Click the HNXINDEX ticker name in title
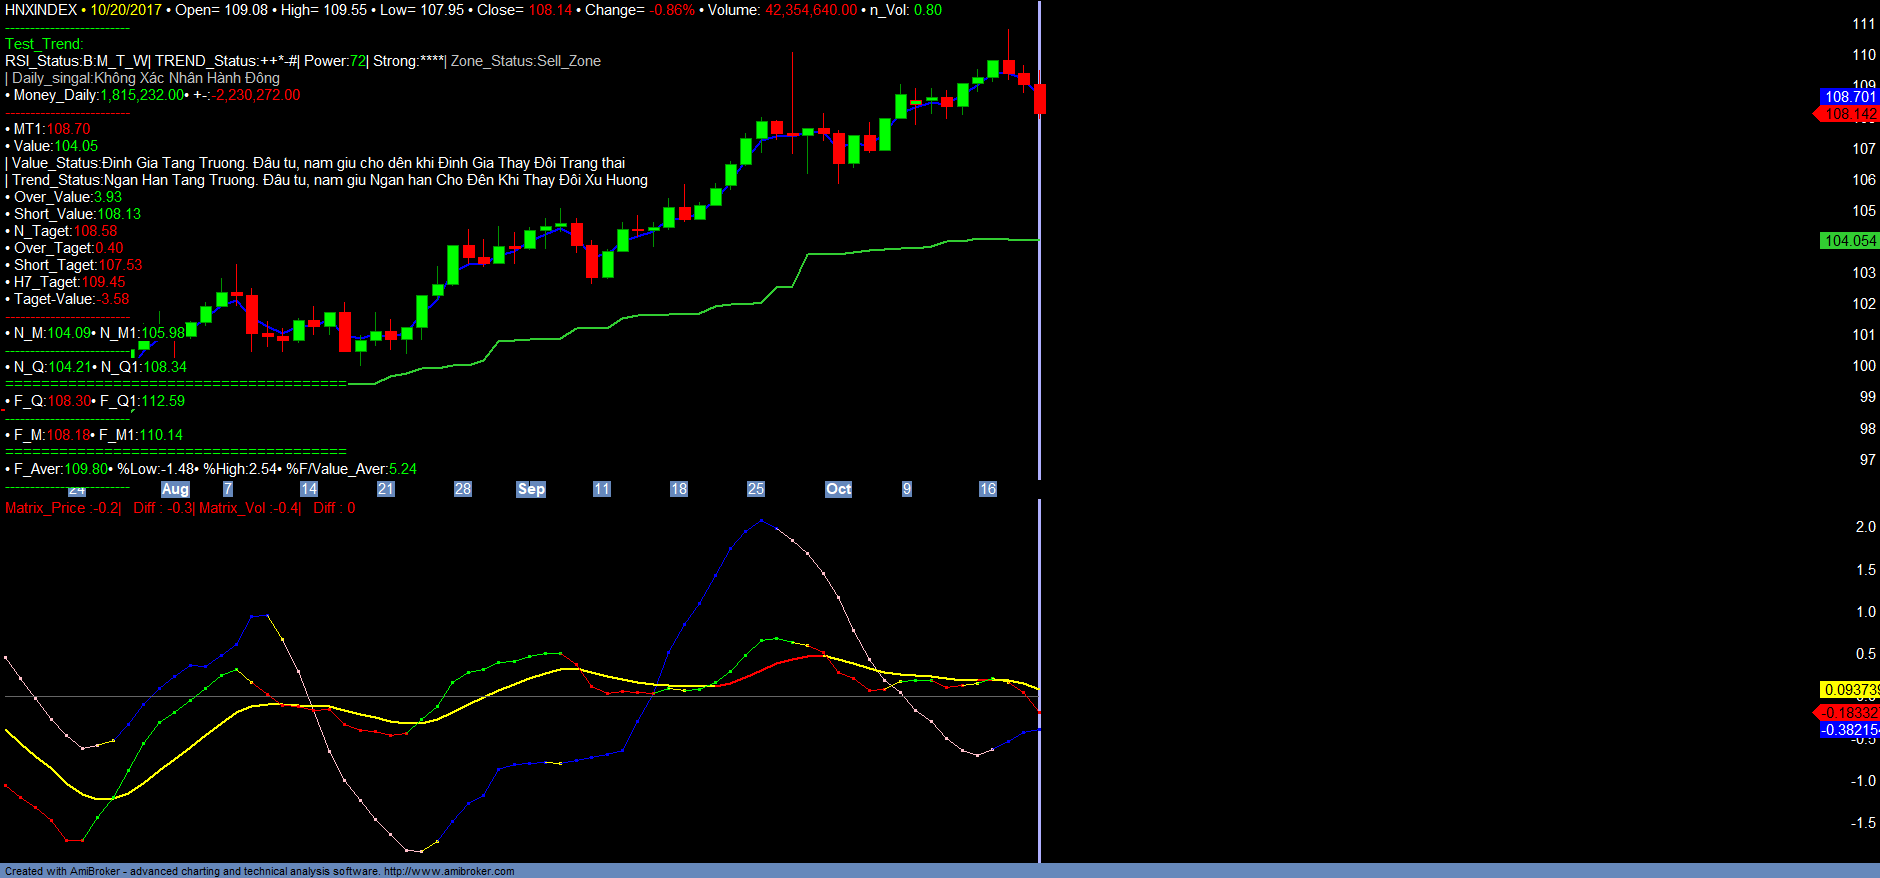The image size is (1880, 878). [x=41, y=10]
